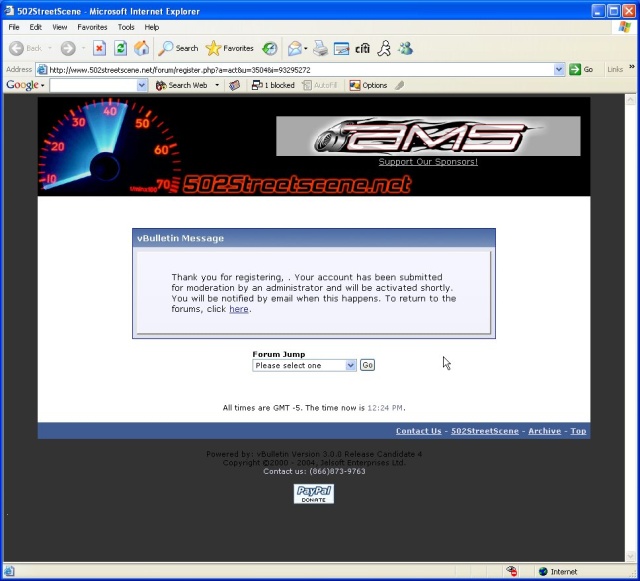Click the Top footer link

tap(578, 431)
